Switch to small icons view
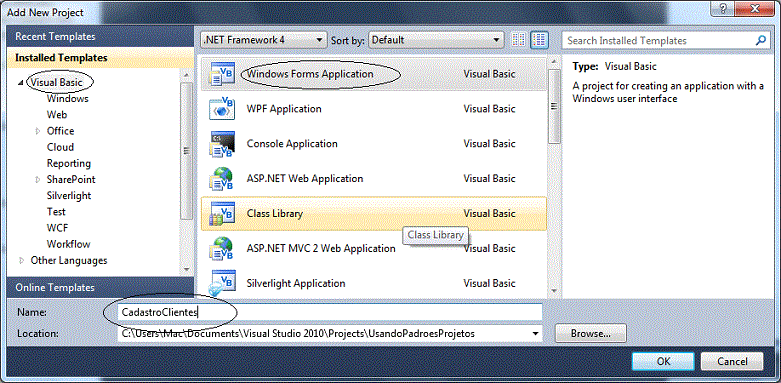Image resolution: width=781 pixels, height=383 pixels. (x=519, y=40)
